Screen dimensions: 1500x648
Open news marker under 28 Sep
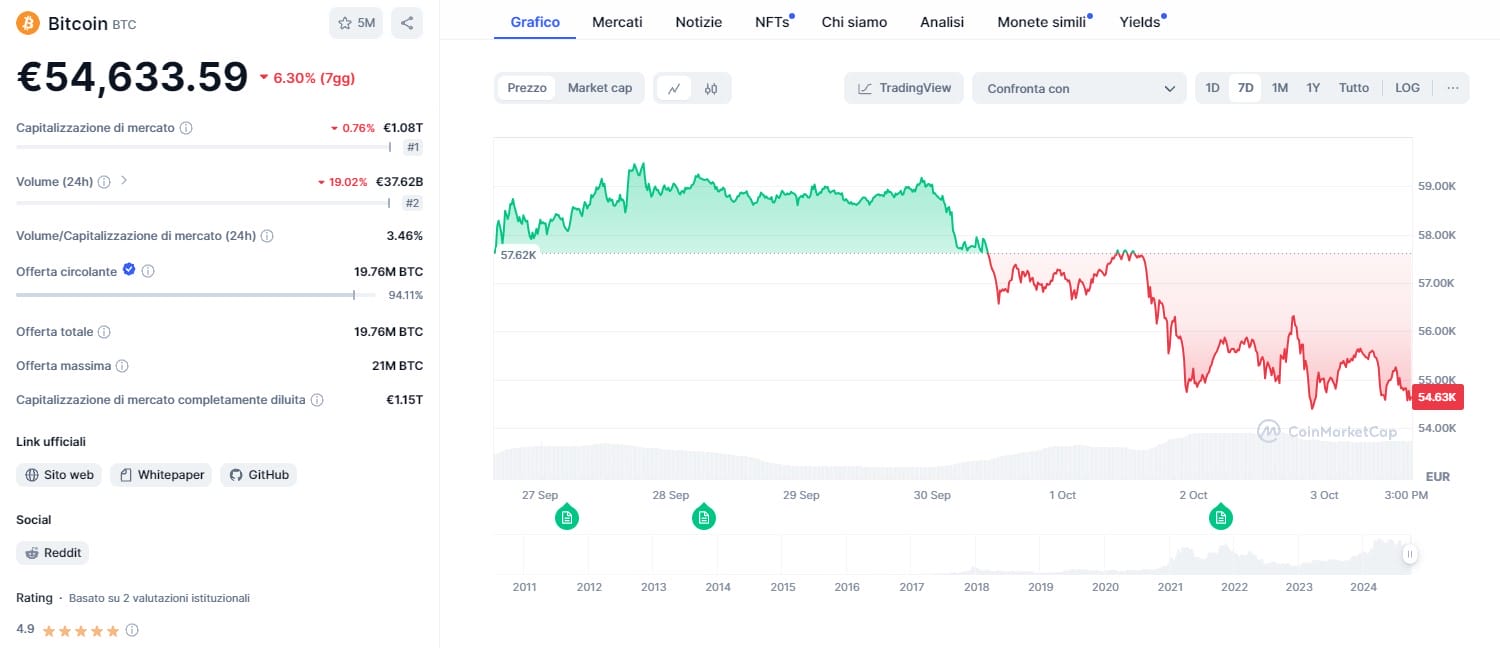point(704,517)
